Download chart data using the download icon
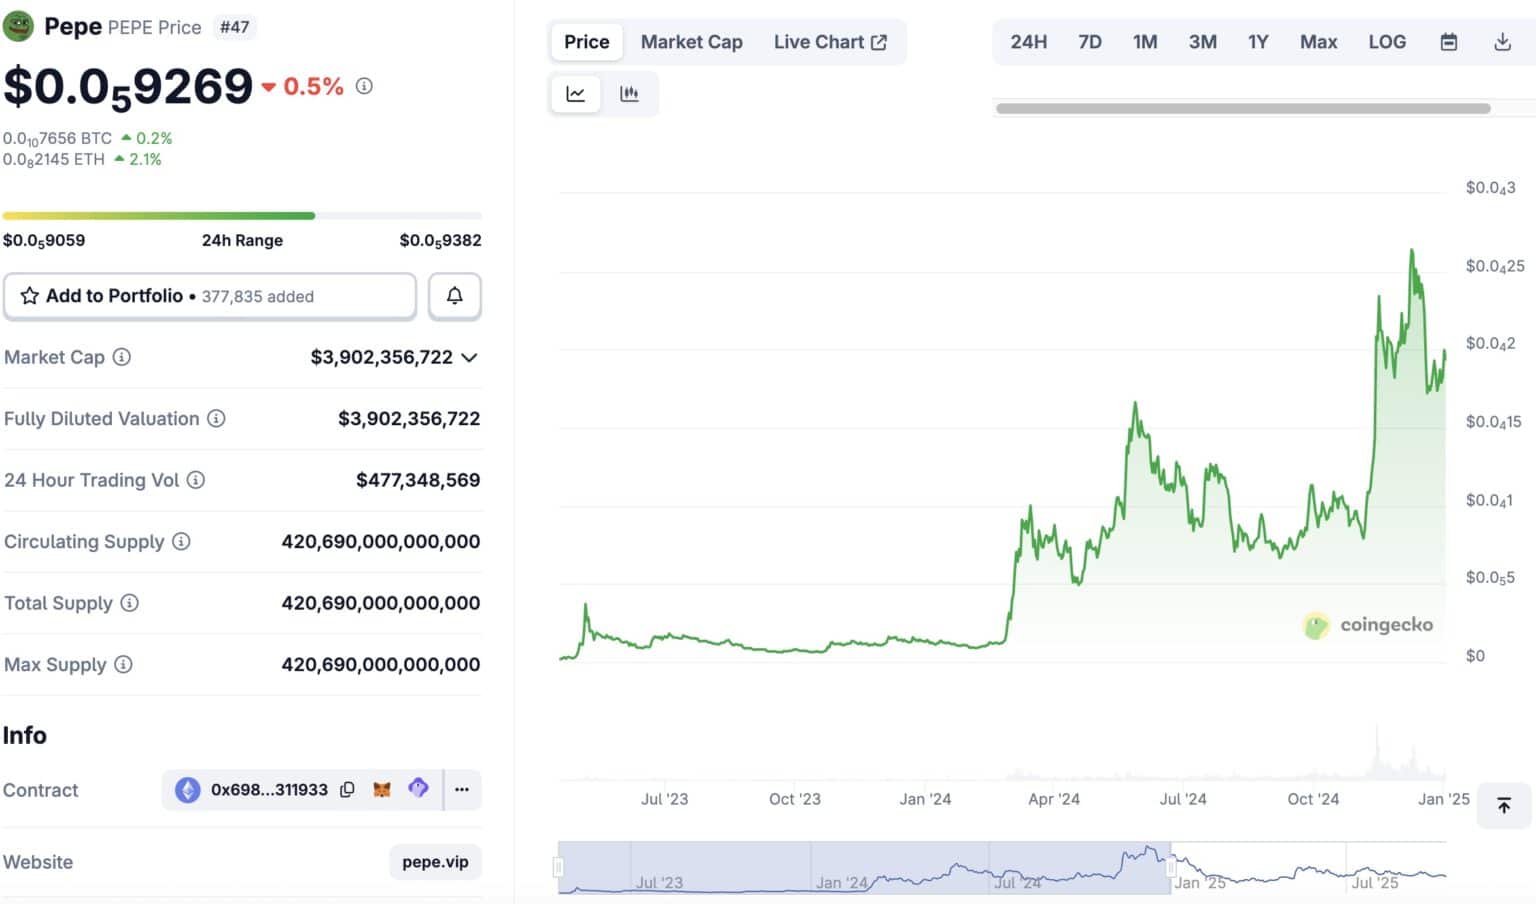 1502,41
